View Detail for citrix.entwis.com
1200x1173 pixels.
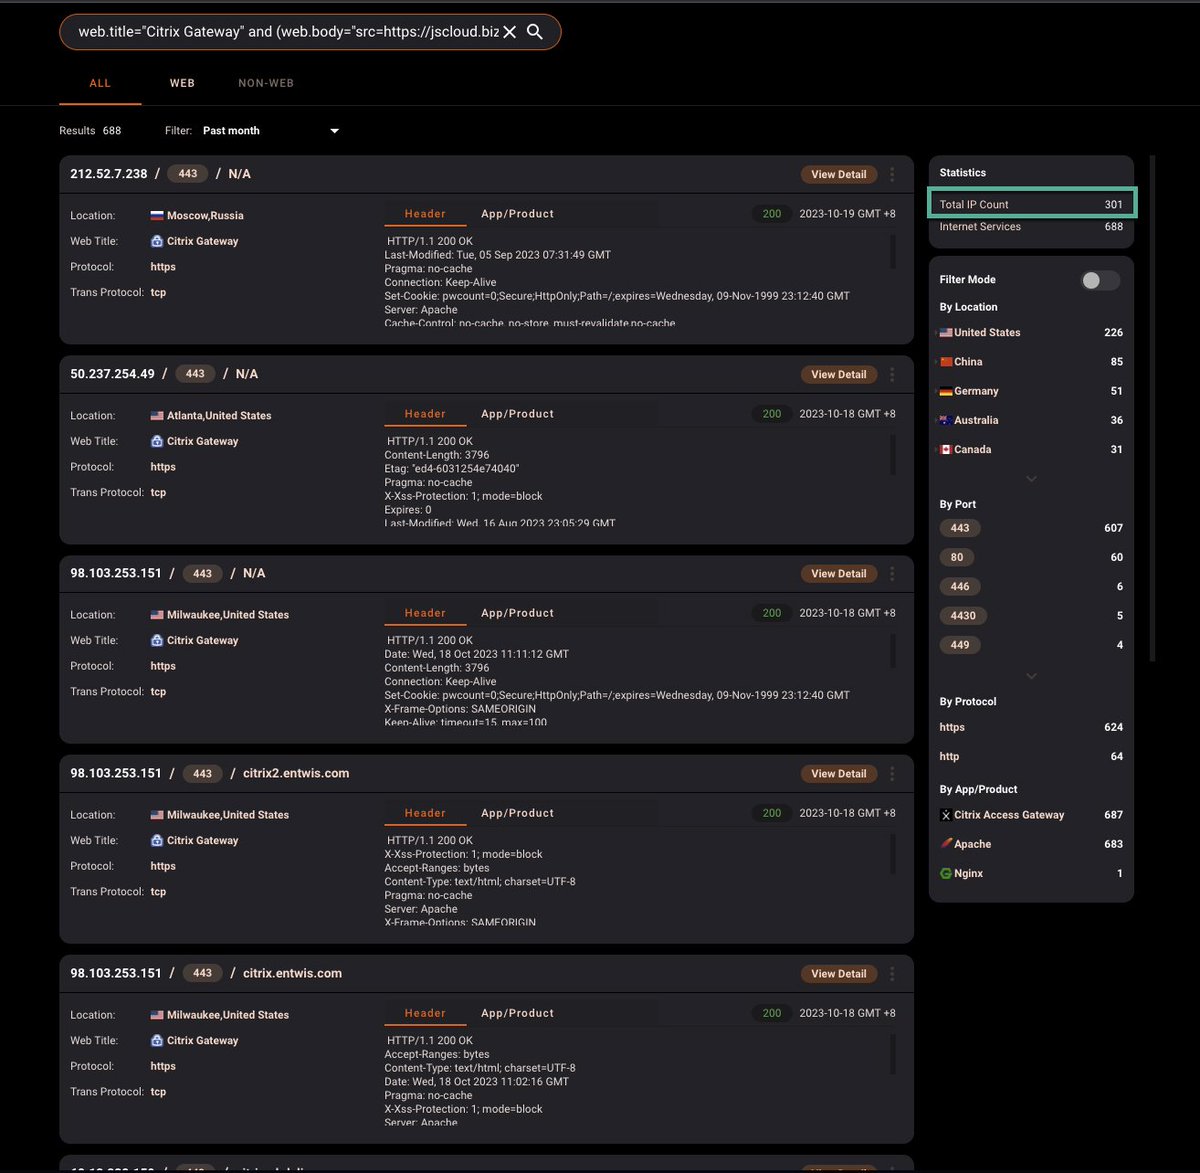[838, 974]
